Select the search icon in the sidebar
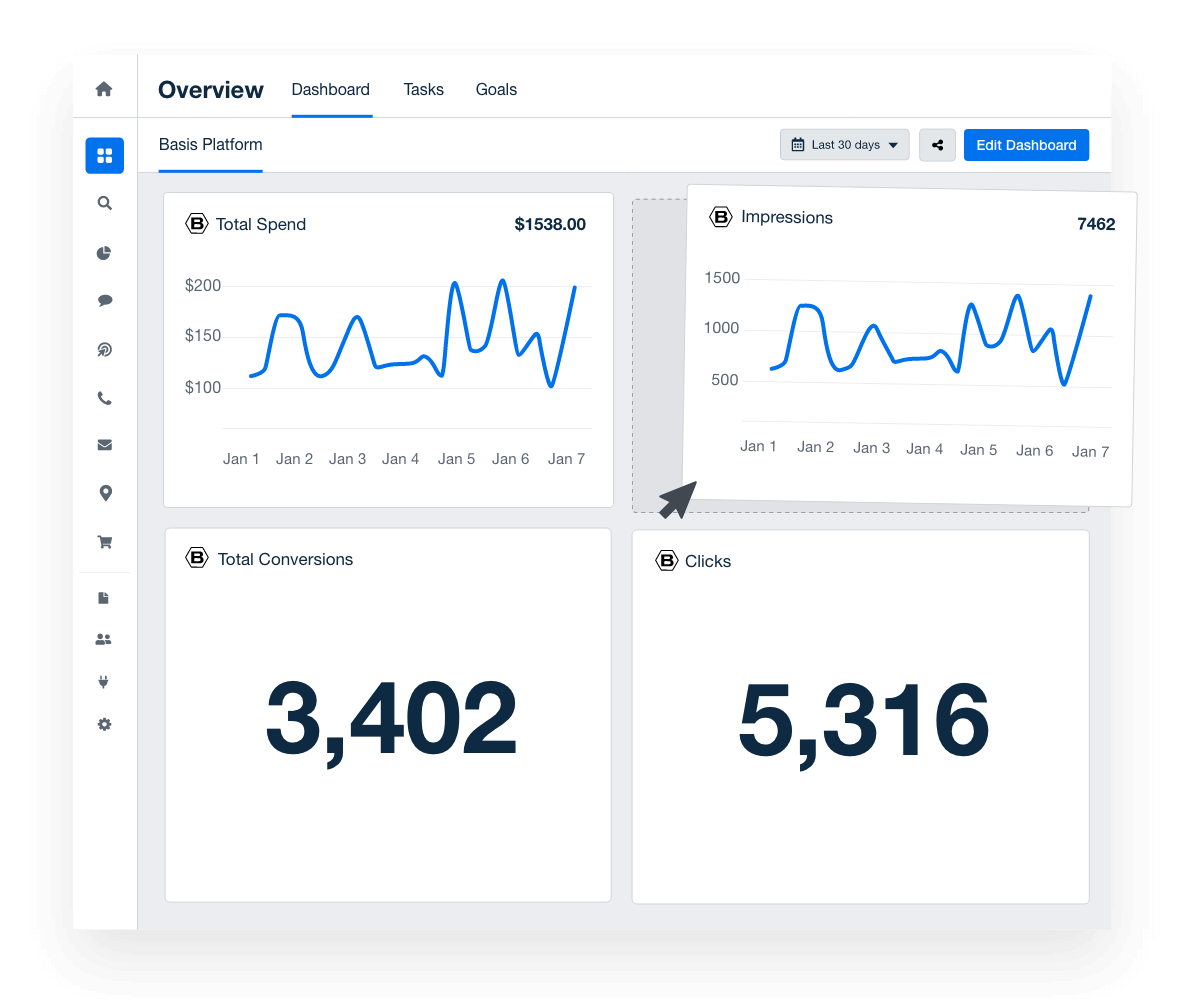This screenshot has width=1200, height=1000. click(x=104, y=203)
